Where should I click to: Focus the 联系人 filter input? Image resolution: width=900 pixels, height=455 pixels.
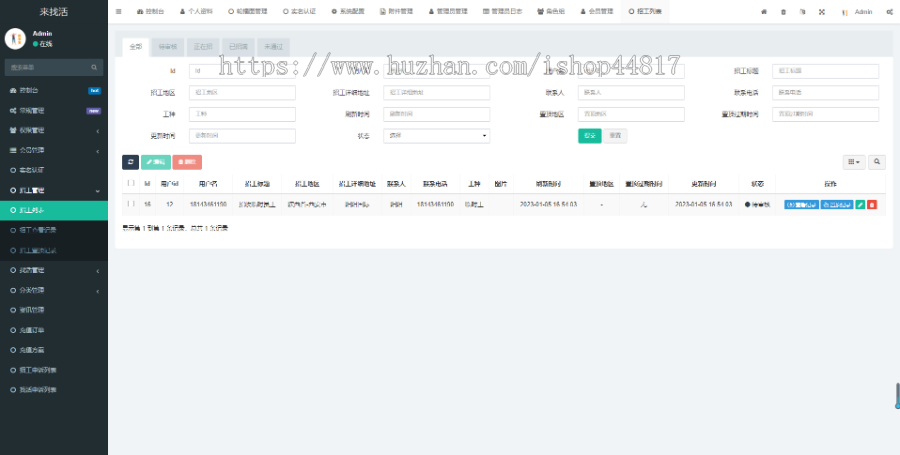631,92
